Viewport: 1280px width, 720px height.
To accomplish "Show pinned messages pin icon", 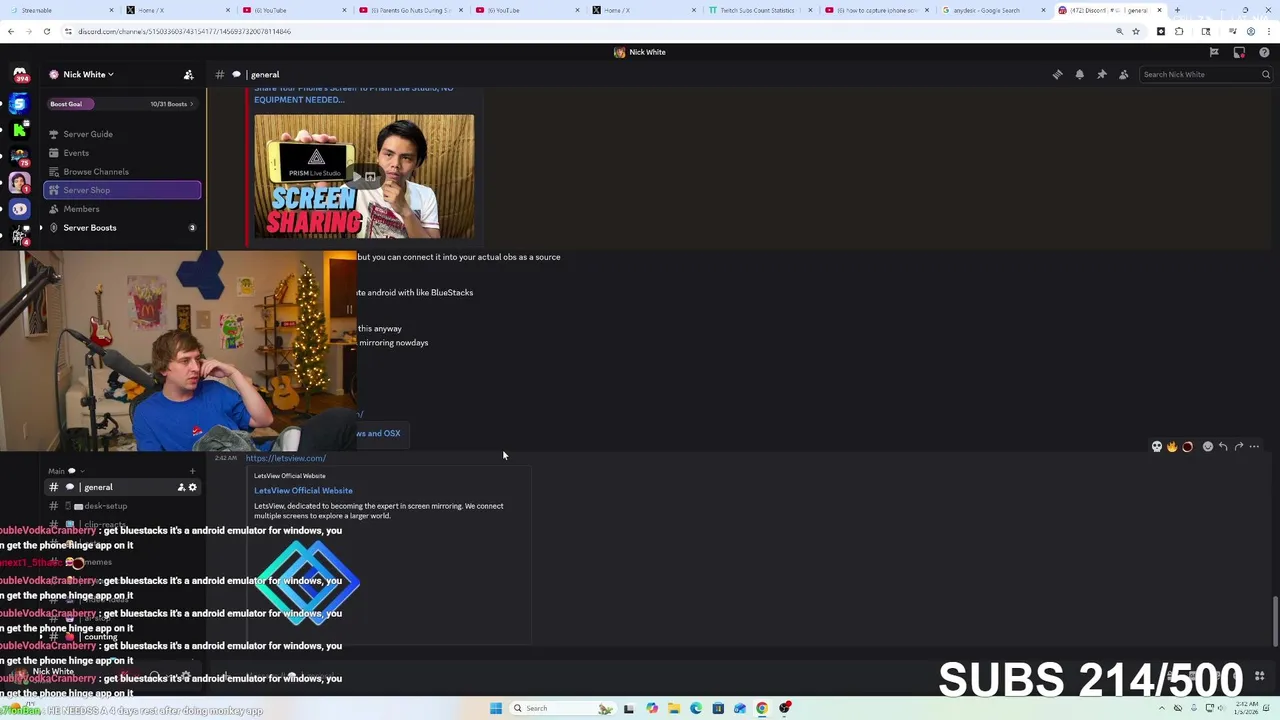I will (x=1101, y=75).
